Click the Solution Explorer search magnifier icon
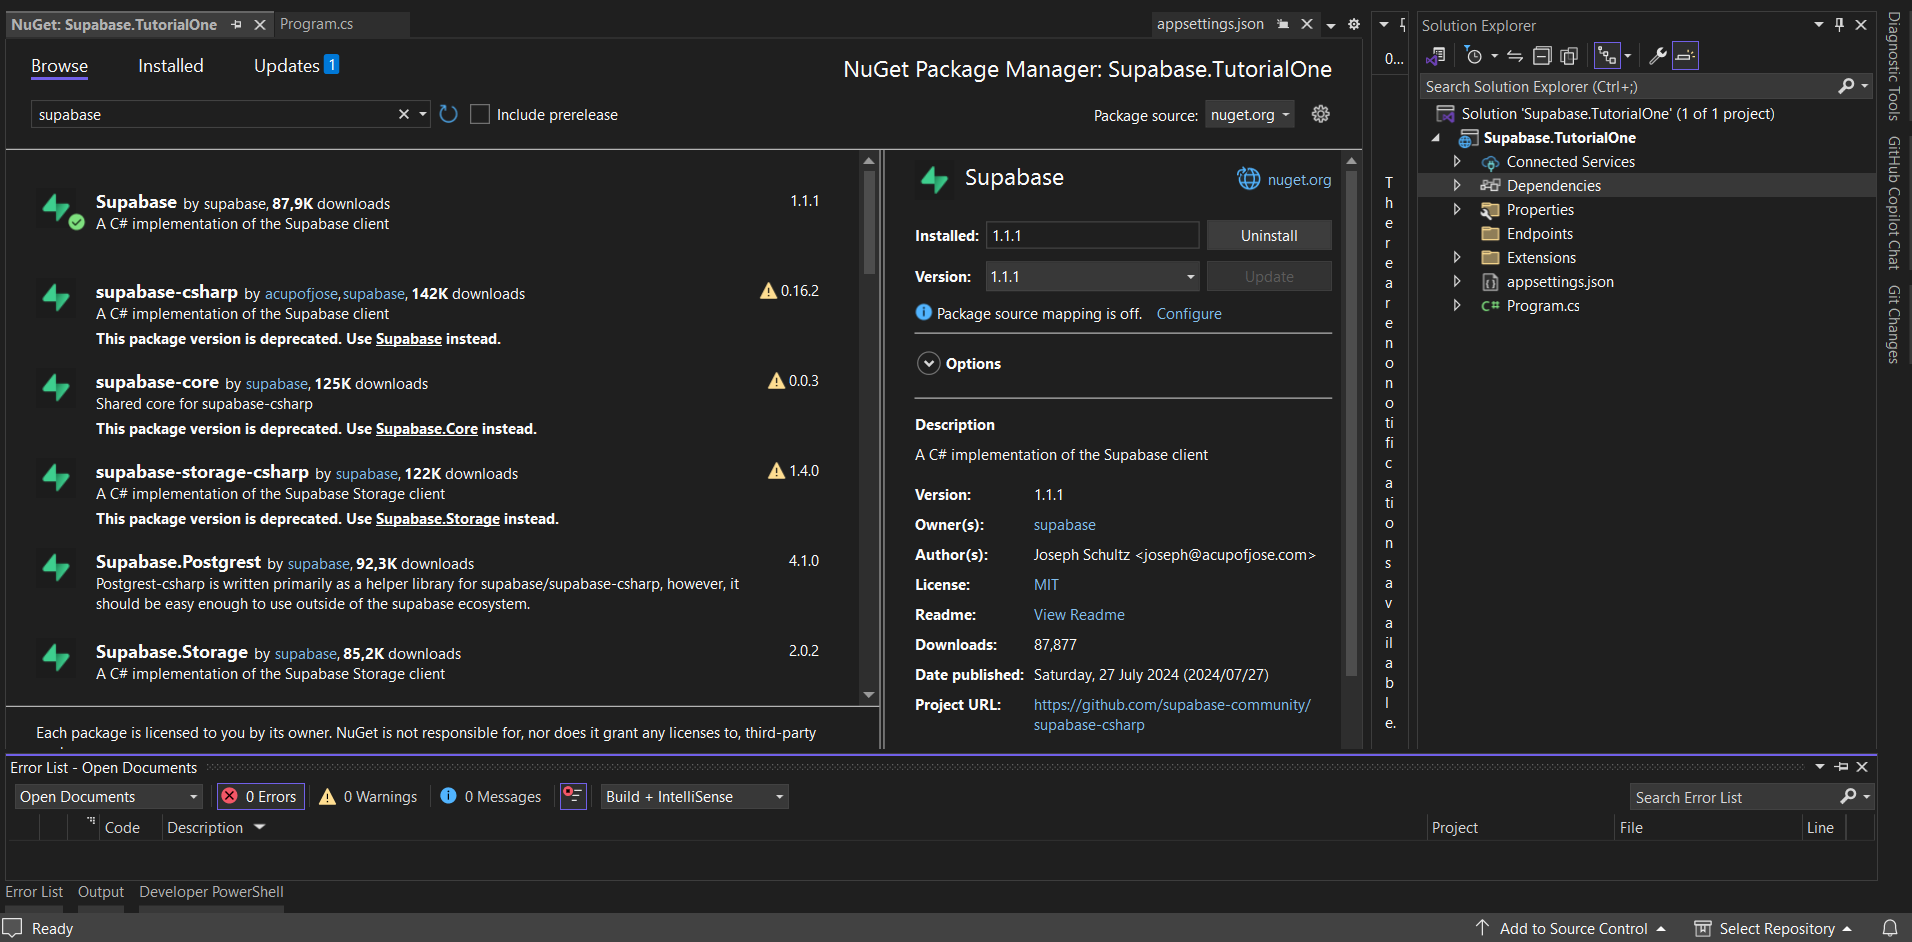The width and height of the screenshot is (1912, 942). [x=1846, y=87]
